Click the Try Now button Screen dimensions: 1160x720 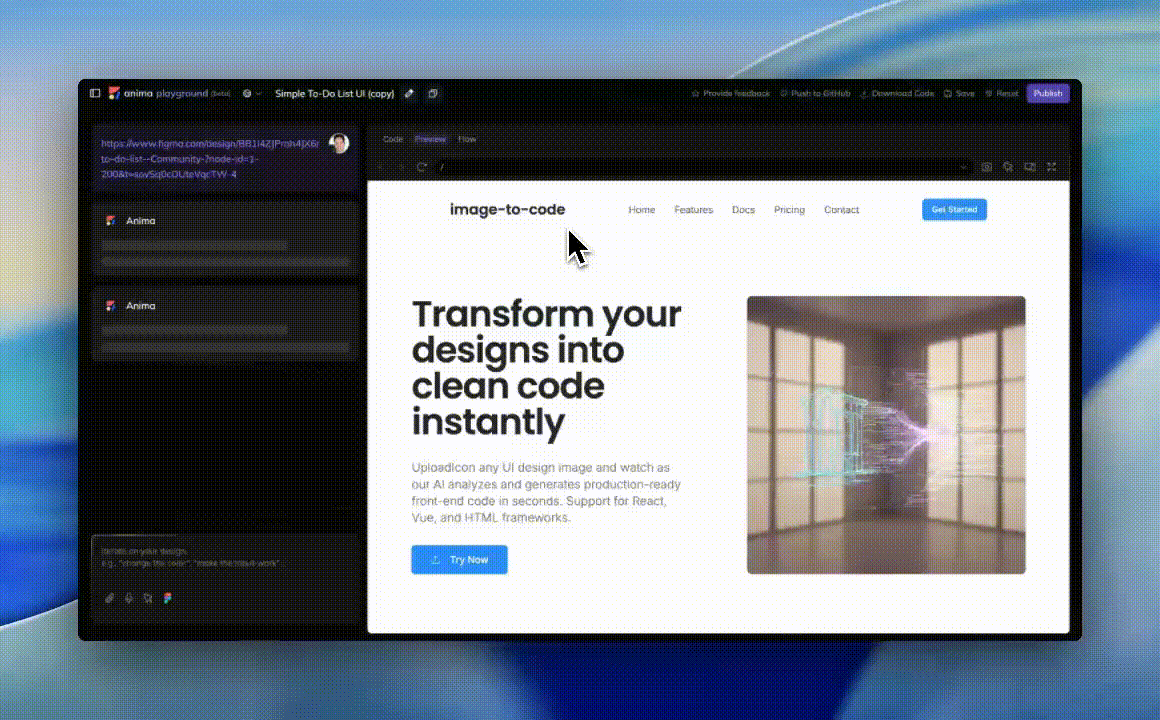[x=459, y=559]
